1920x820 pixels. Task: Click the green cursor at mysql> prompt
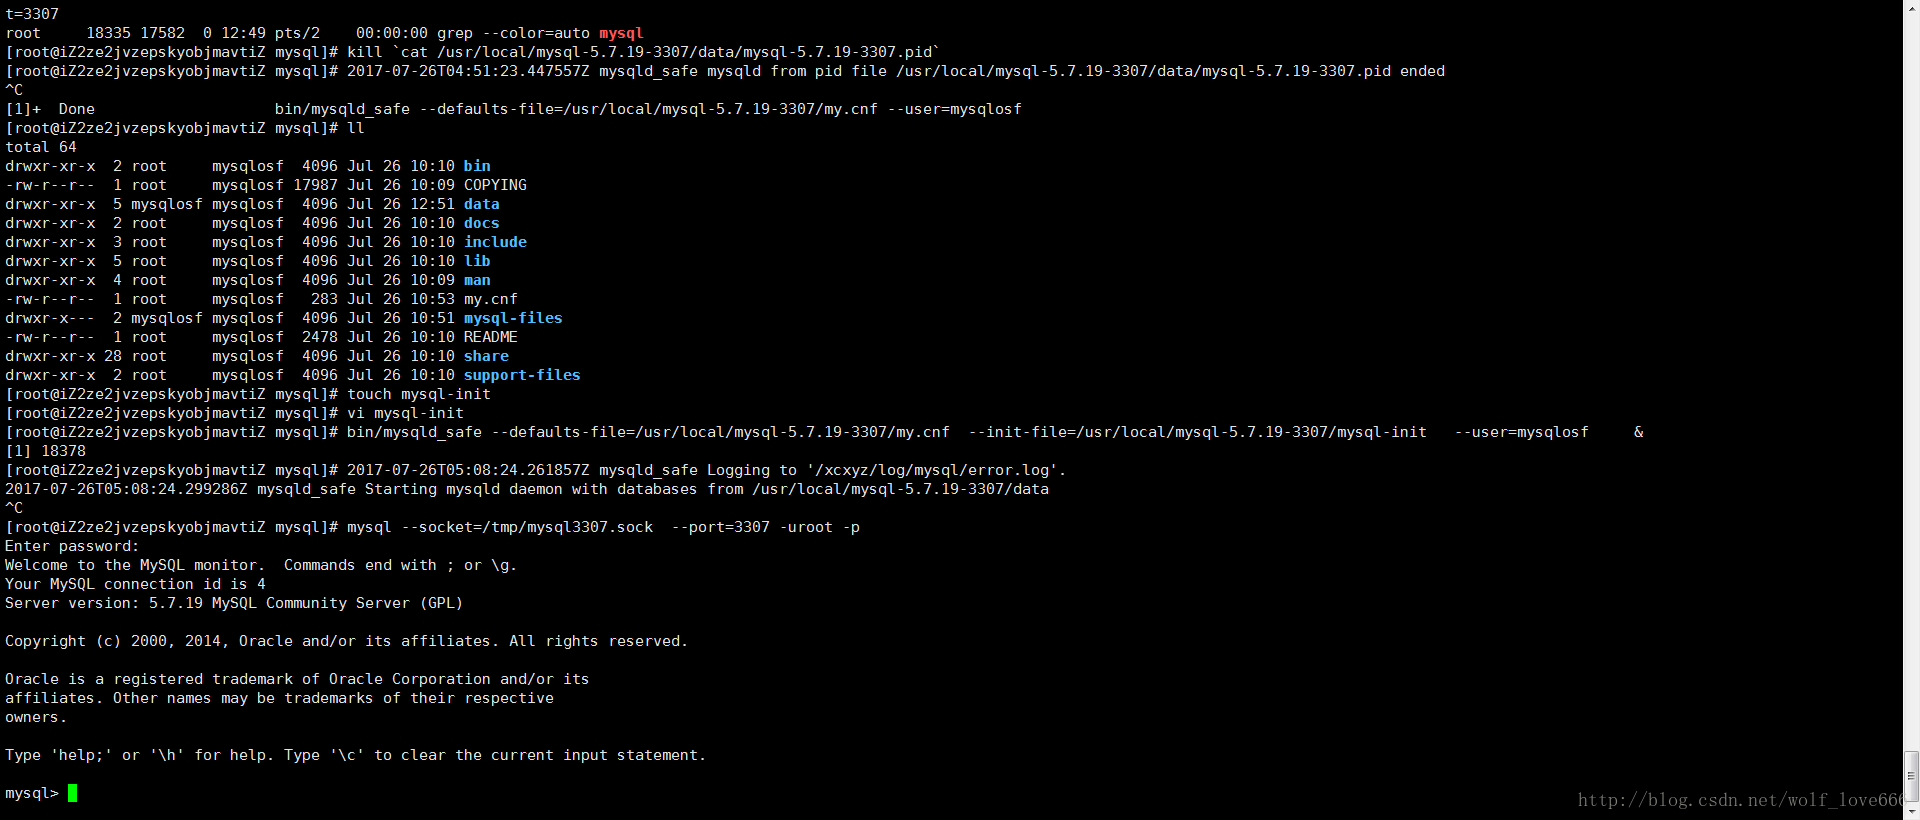(x=72, y=793)
